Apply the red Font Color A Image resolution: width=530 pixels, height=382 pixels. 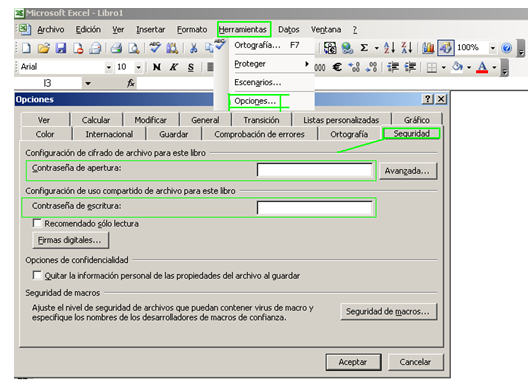[482, 67]
